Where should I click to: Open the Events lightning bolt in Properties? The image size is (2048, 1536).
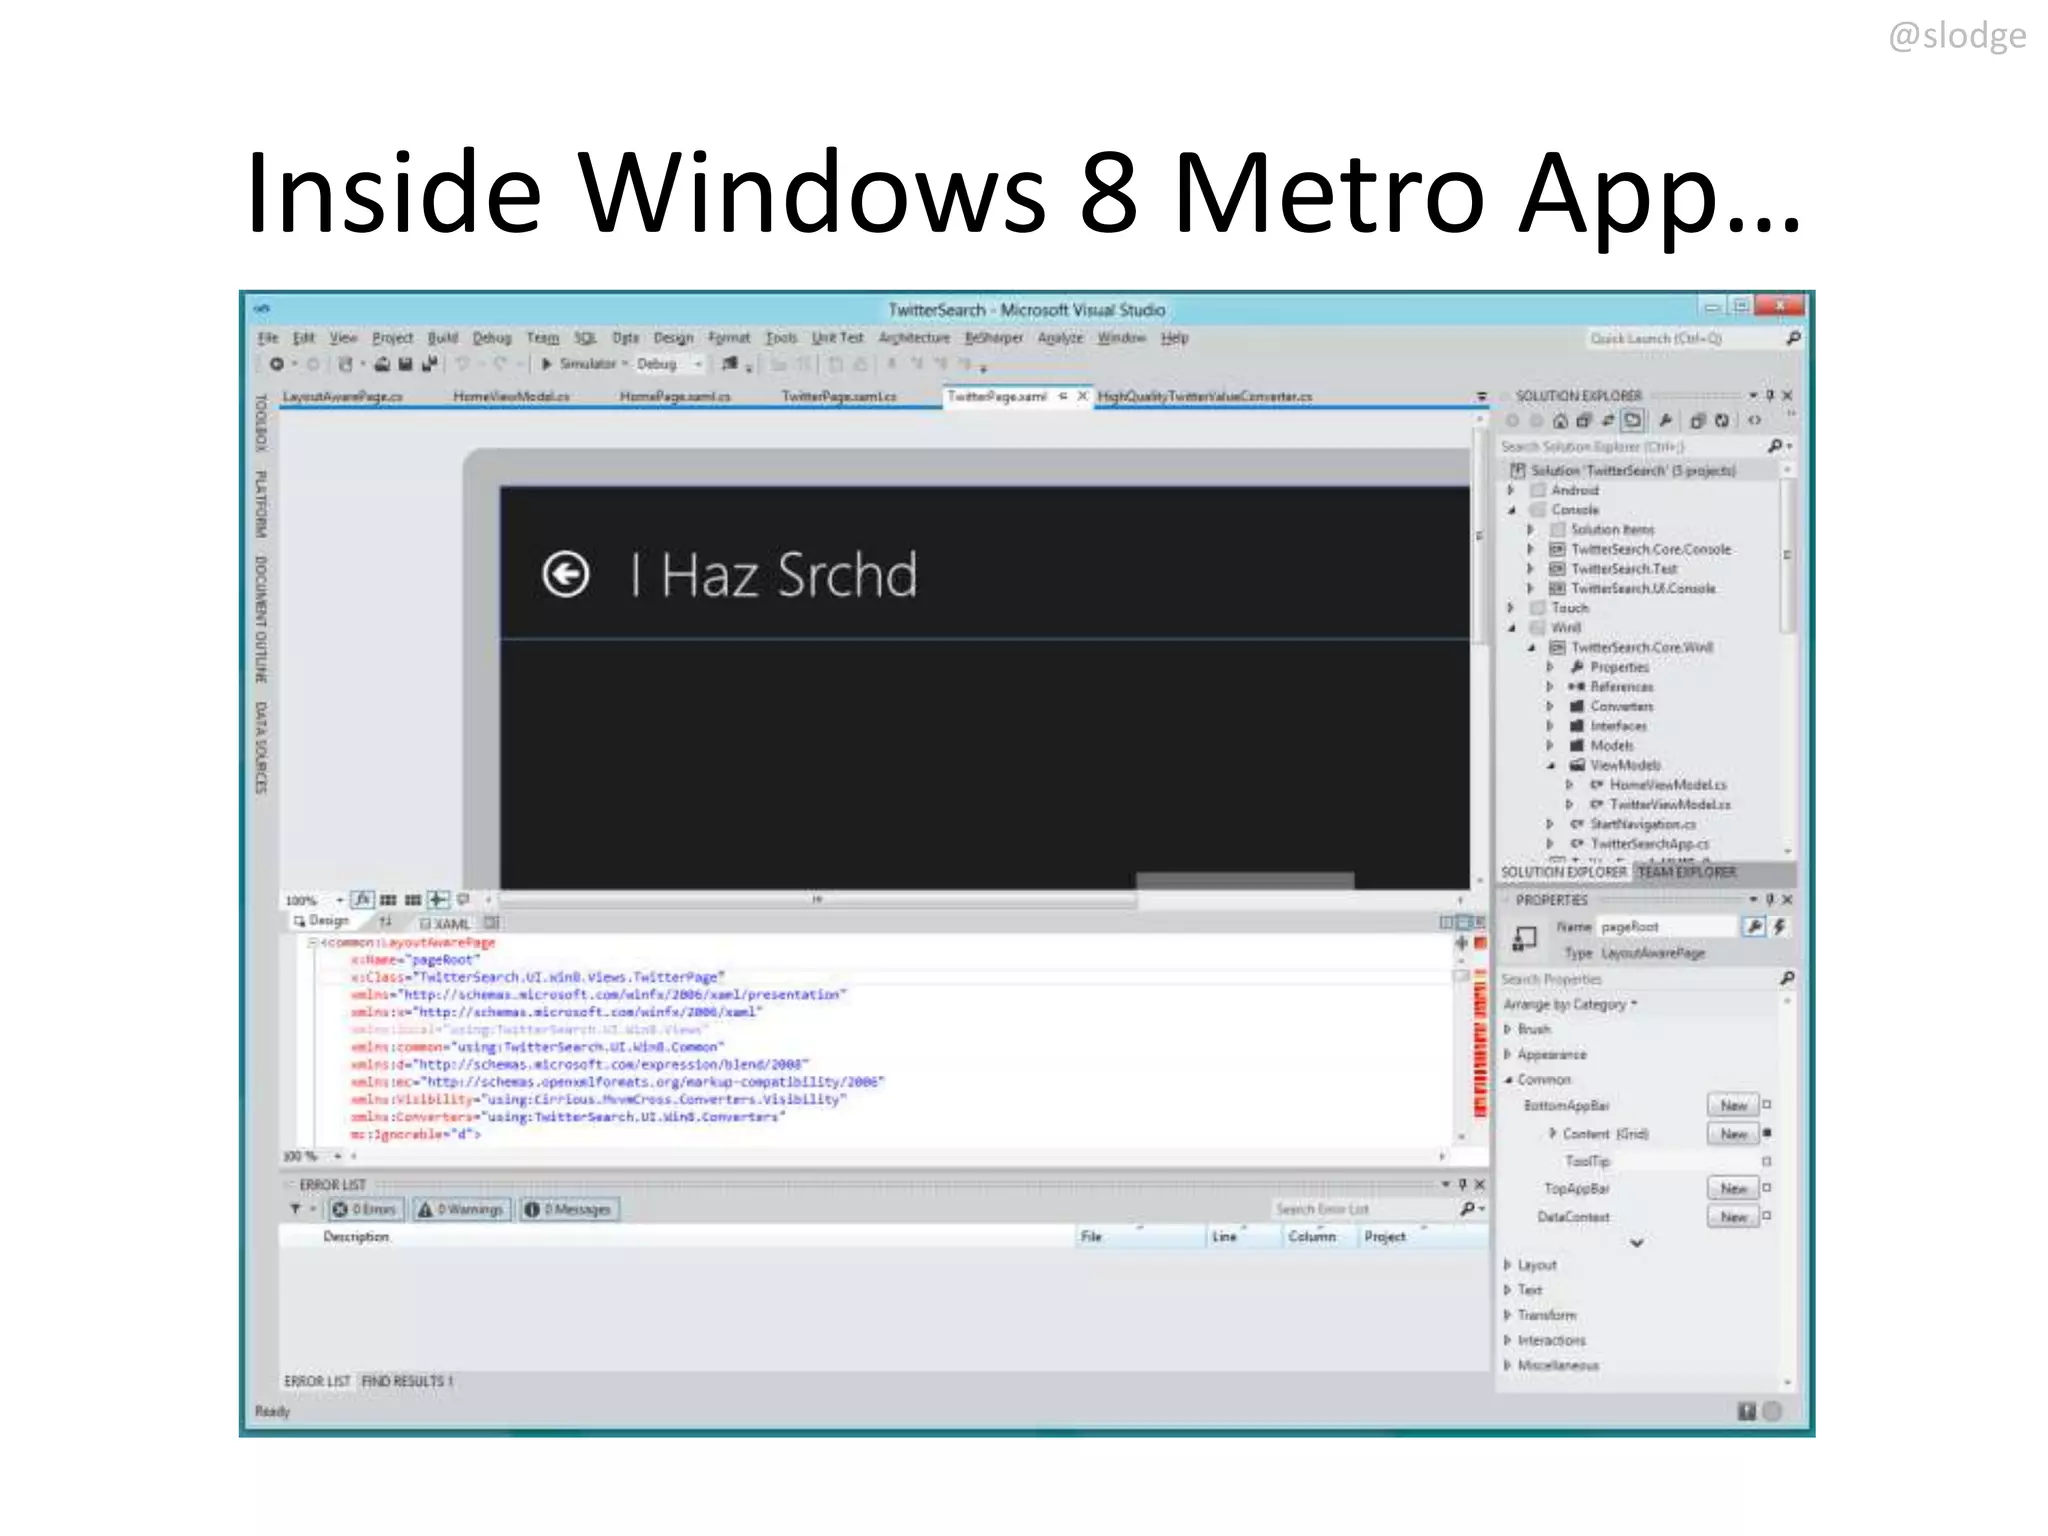pyautogui.click(x=1779, y=927)
